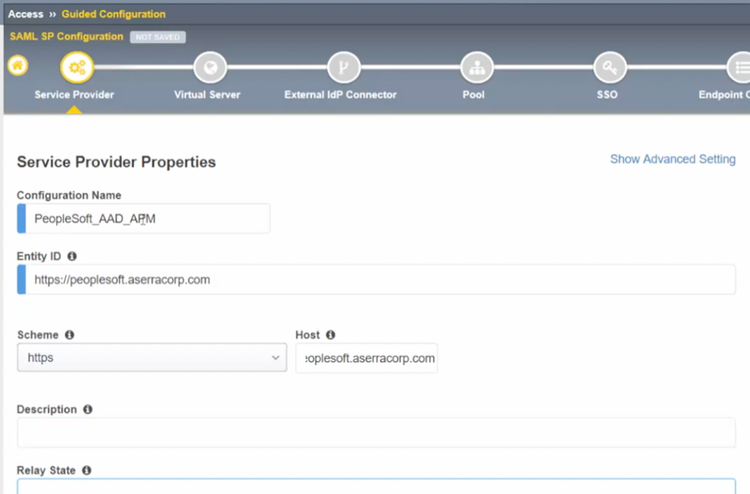This screenshot has width=750, height=494.
Task: Click the Virtual Server step label
Action: pyautogui.click(x=207, y=95)
